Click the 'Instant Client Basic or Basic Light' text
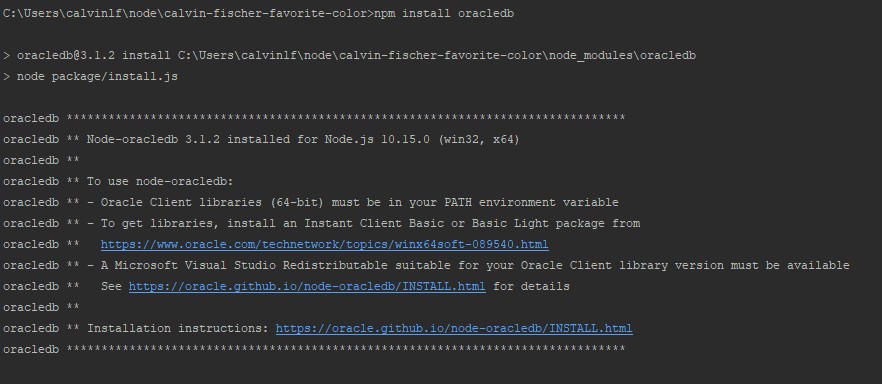Image resolution: width=882 pixels, height=384 pixels. (x=426, y=224)
